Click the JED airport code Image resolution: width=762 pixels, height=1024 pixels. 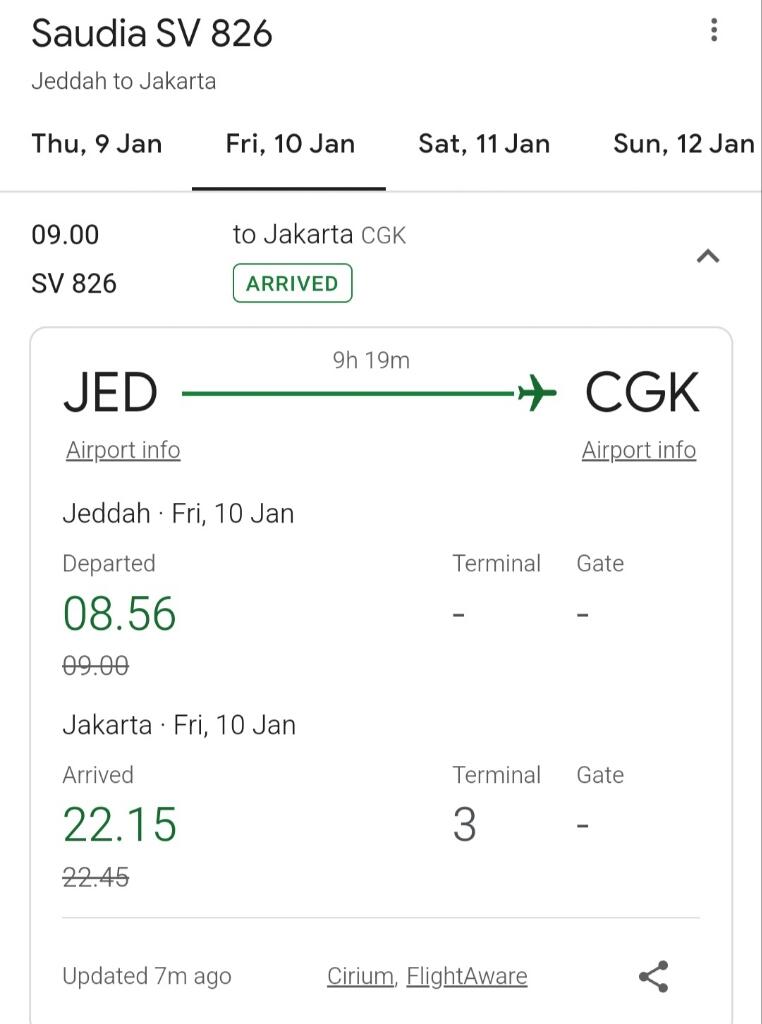coord(110,393)
